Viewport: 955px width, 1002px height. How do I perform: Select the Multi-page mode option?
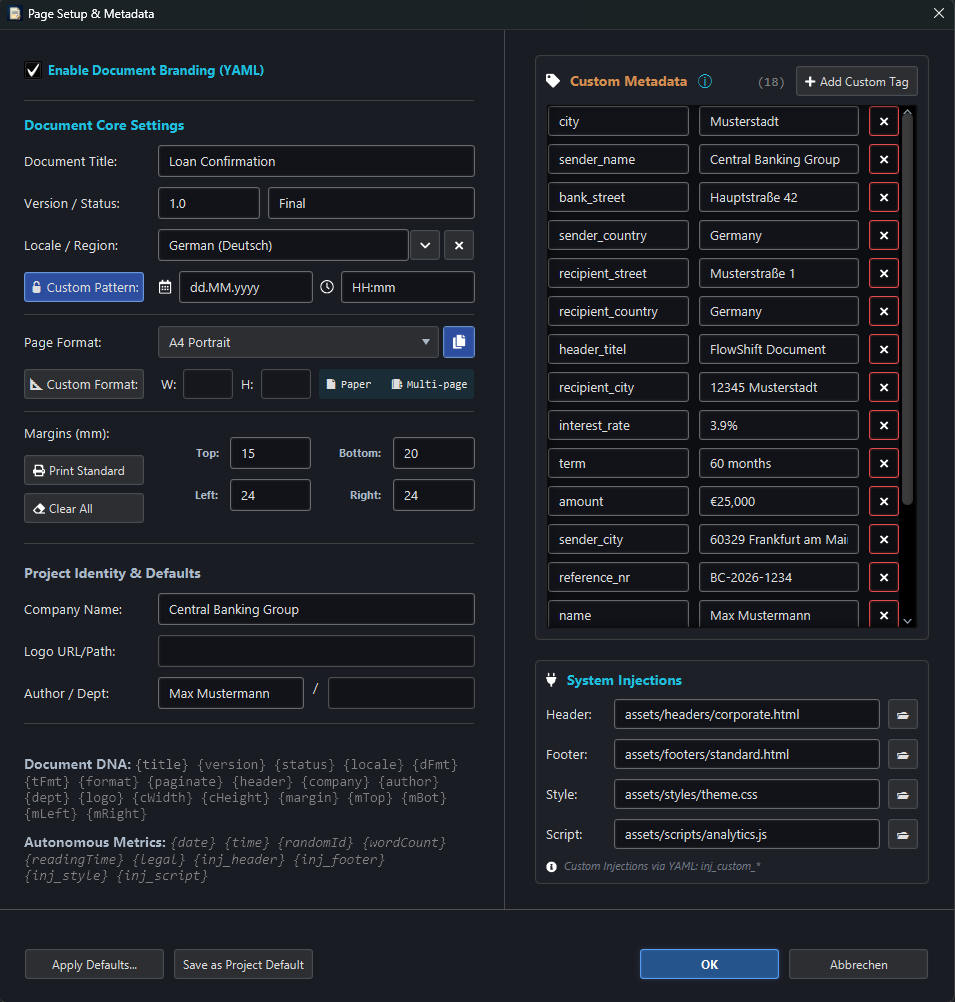(430, 385)
